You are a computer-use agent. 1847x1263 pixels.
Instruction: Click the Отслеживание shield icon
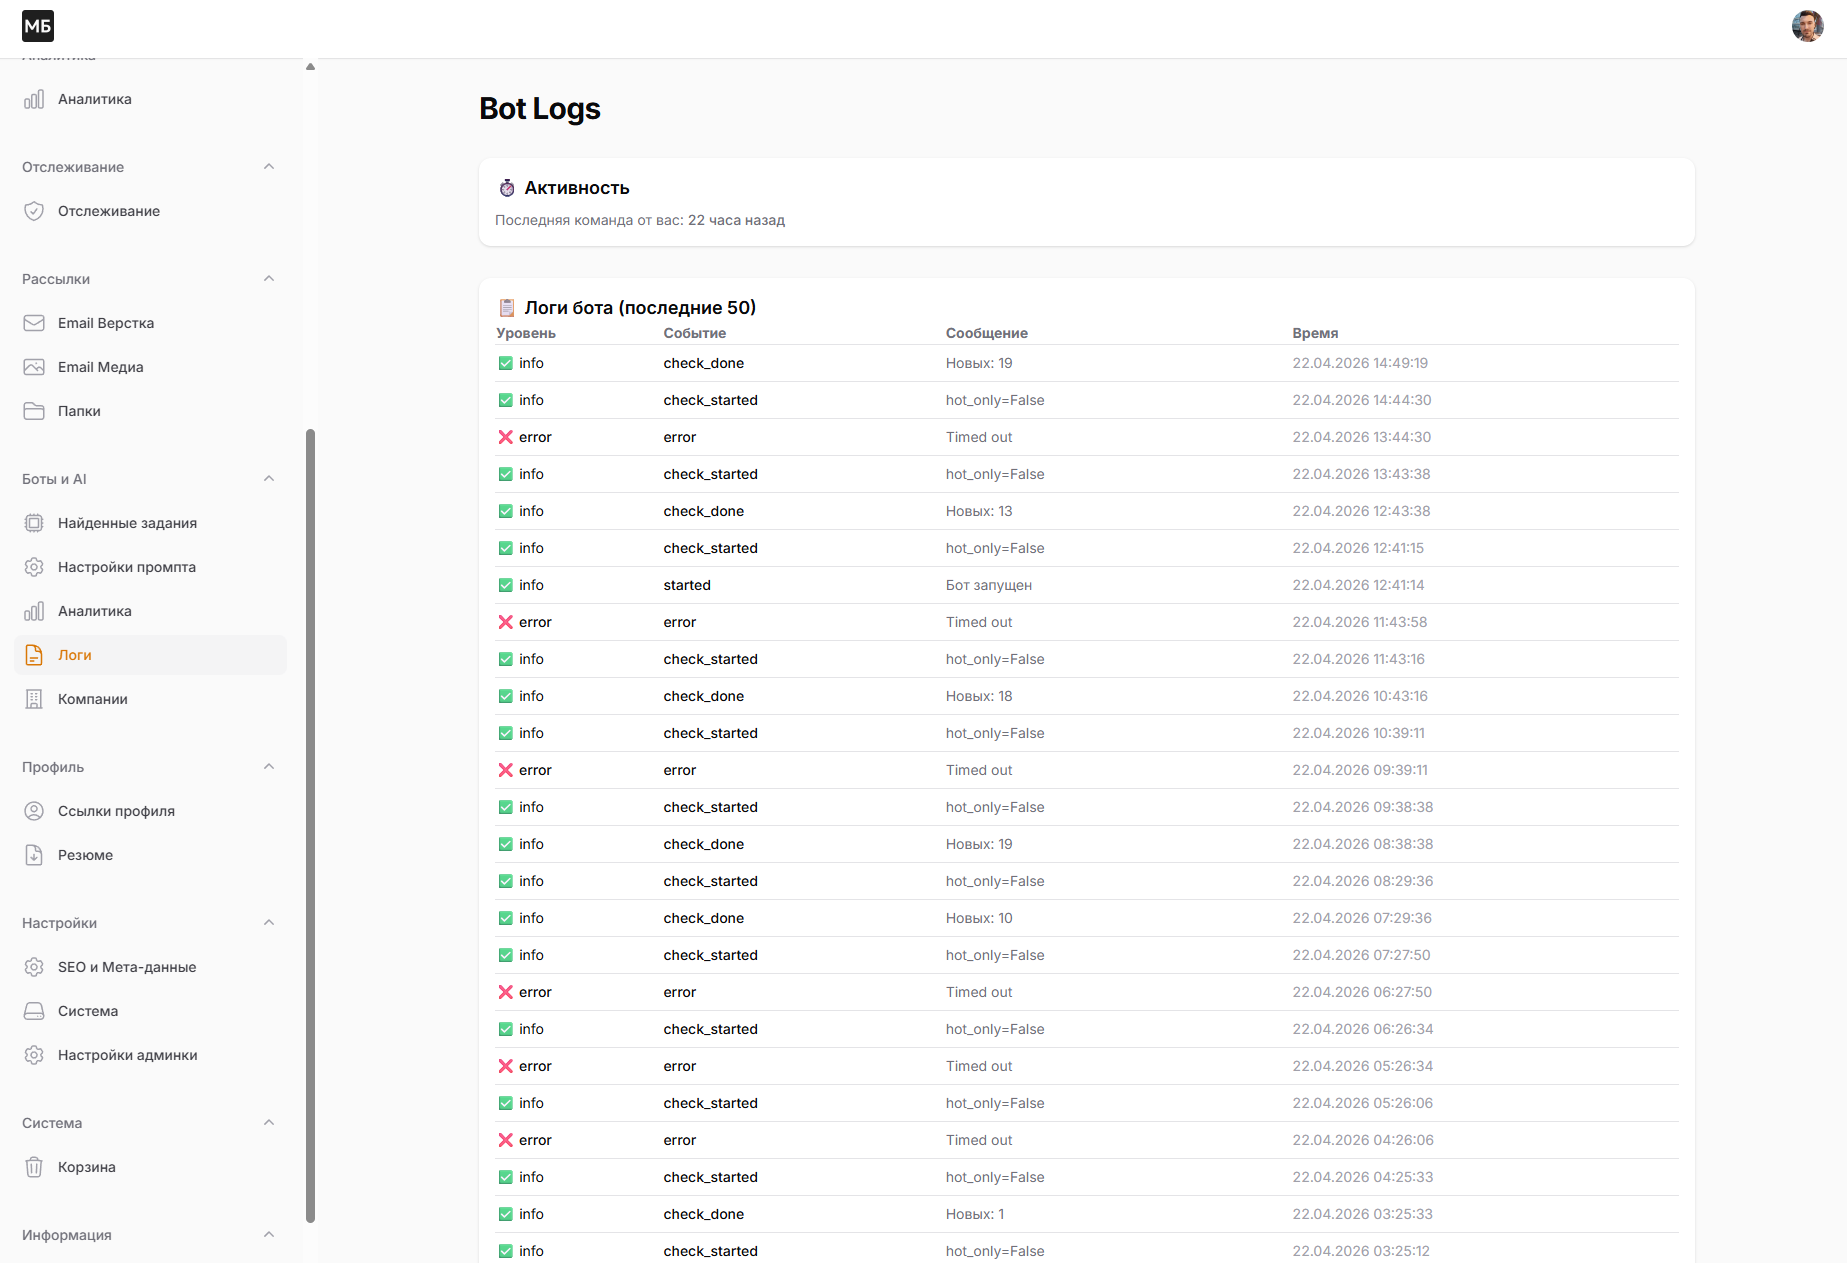(x=34, y=211)
